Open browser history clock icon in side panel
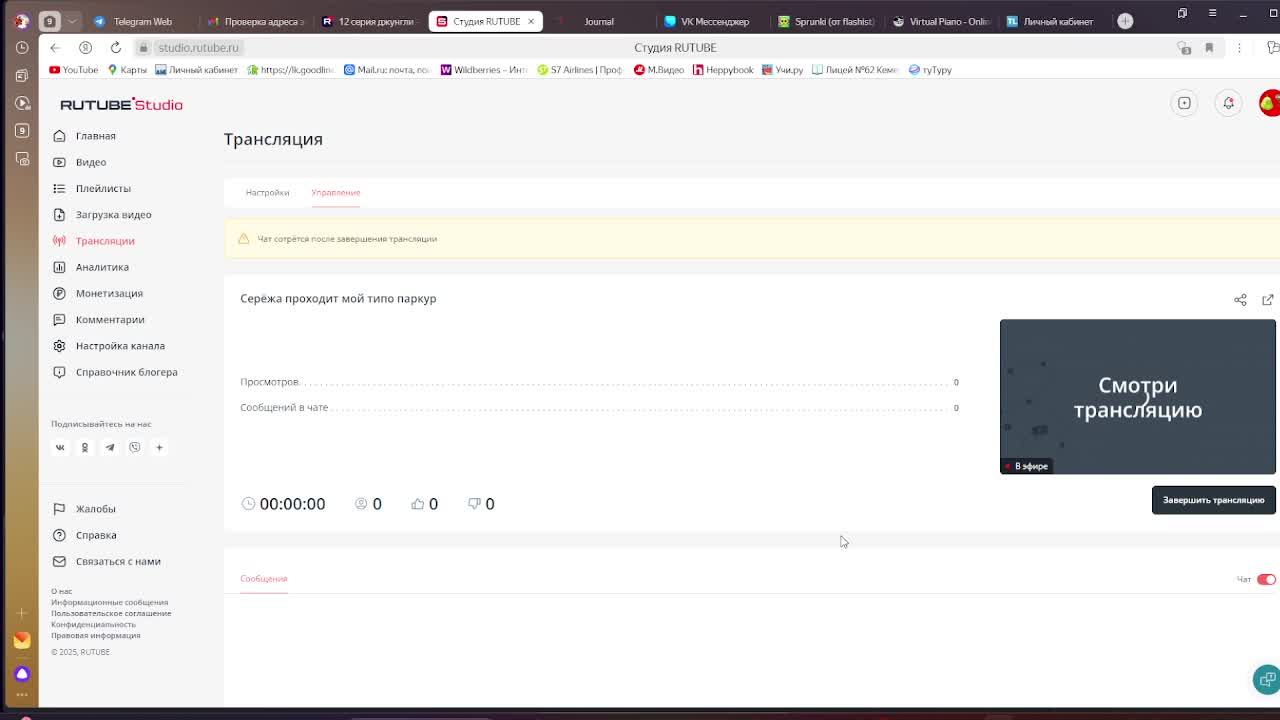The image size is (1280, 720). tap(22, 47)
